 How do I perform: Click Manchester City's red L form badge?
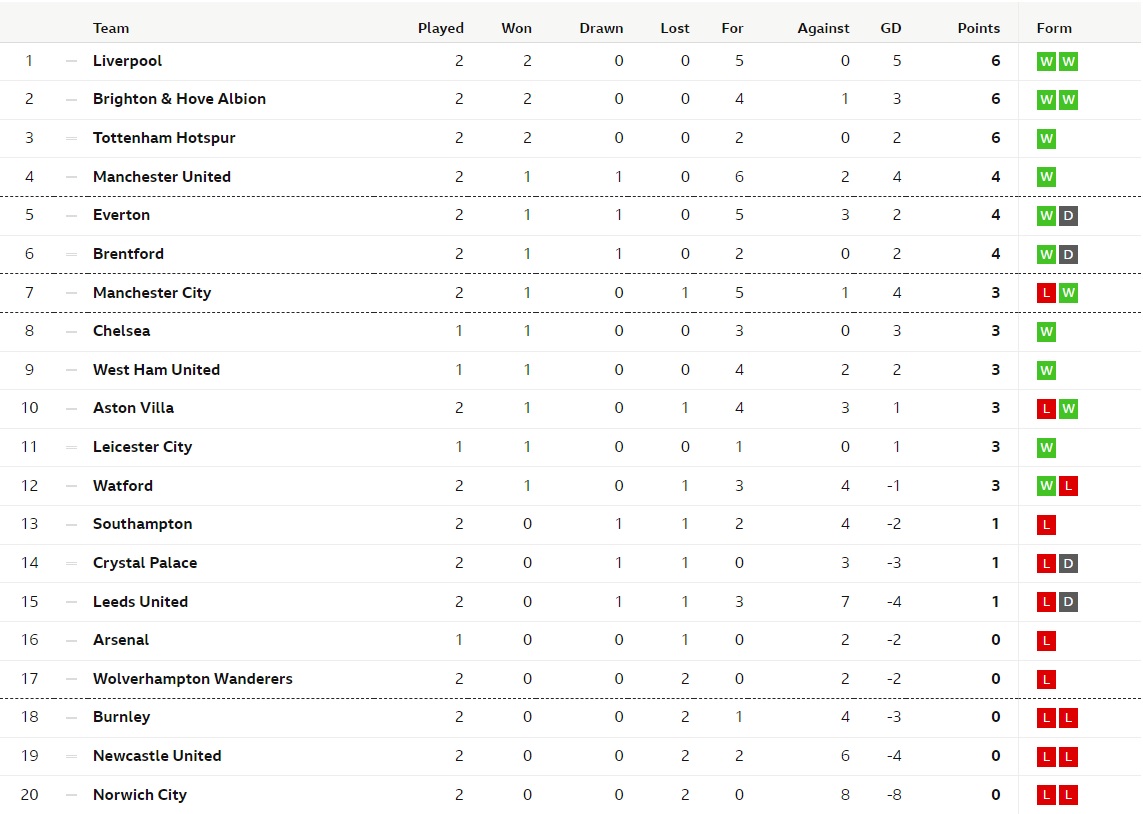tap(1046, 293)
